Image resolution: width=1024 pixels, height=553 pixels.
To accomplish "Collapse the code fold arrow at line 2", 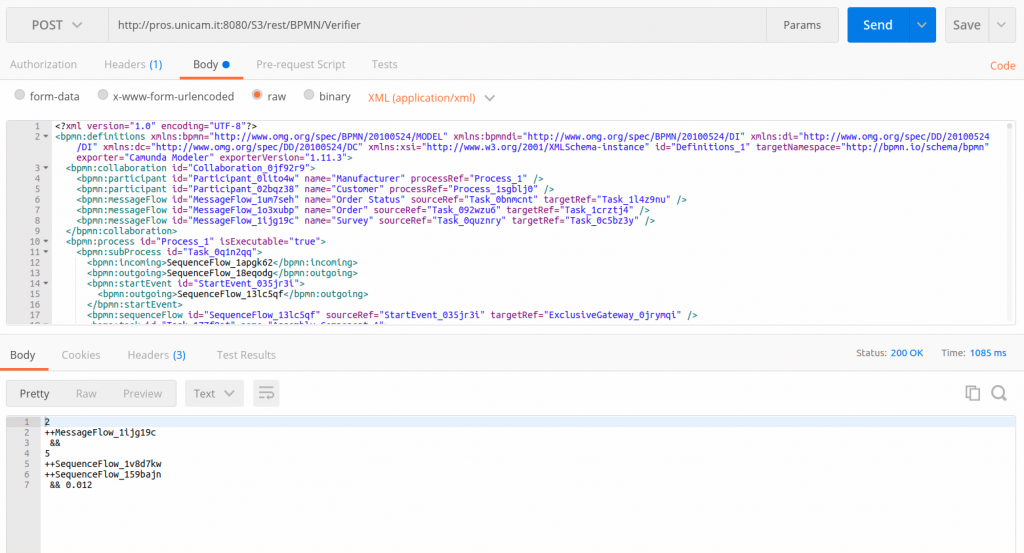I will [46, 136].
